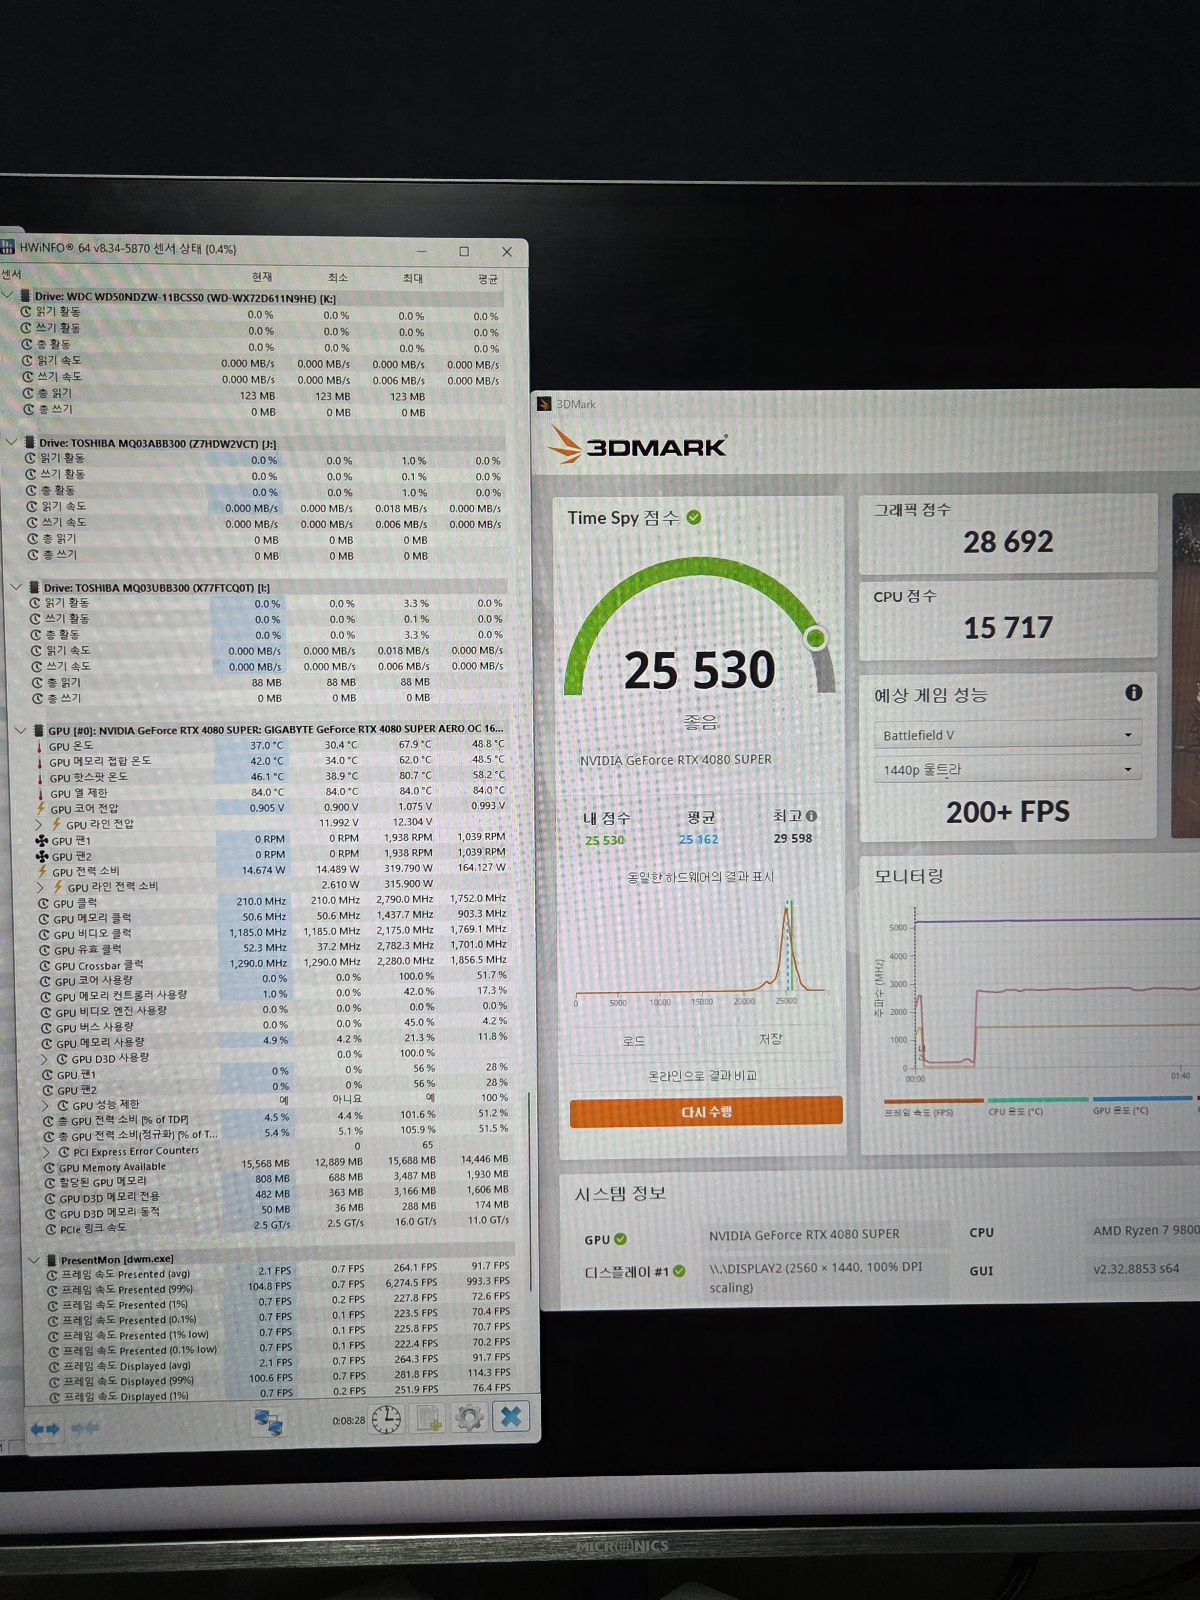
Task: Click the blue expand-columns arrows in HWiNFO
Action: (45, 1429)
